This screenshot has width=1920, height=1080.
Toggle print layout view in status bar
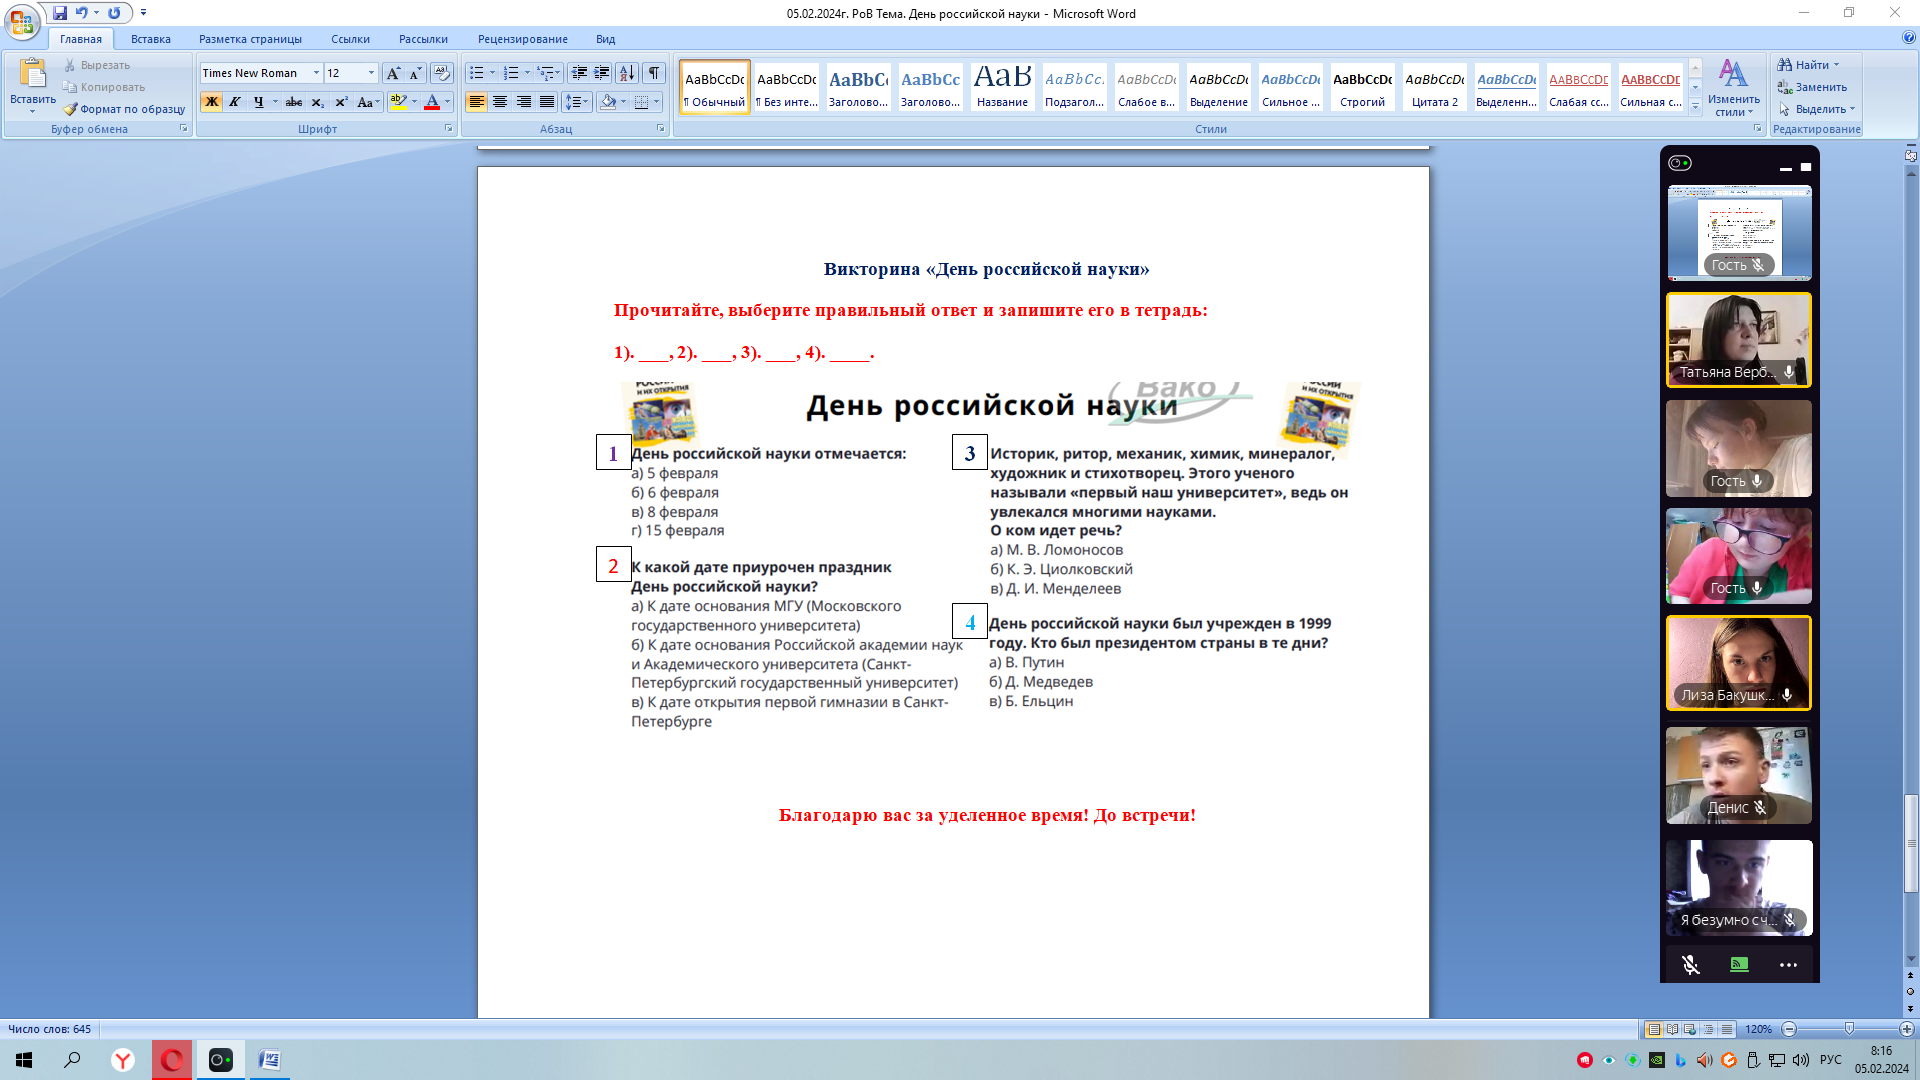(x=1654, y=1029)
